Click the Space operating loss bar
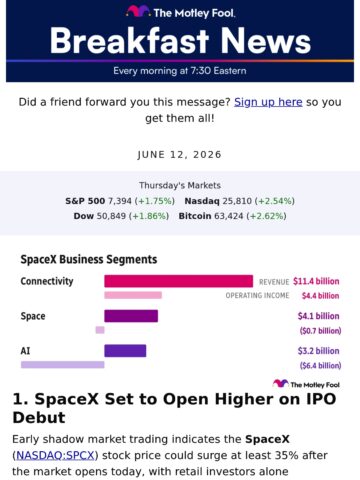The image size is (360, 480). point(100,330)
